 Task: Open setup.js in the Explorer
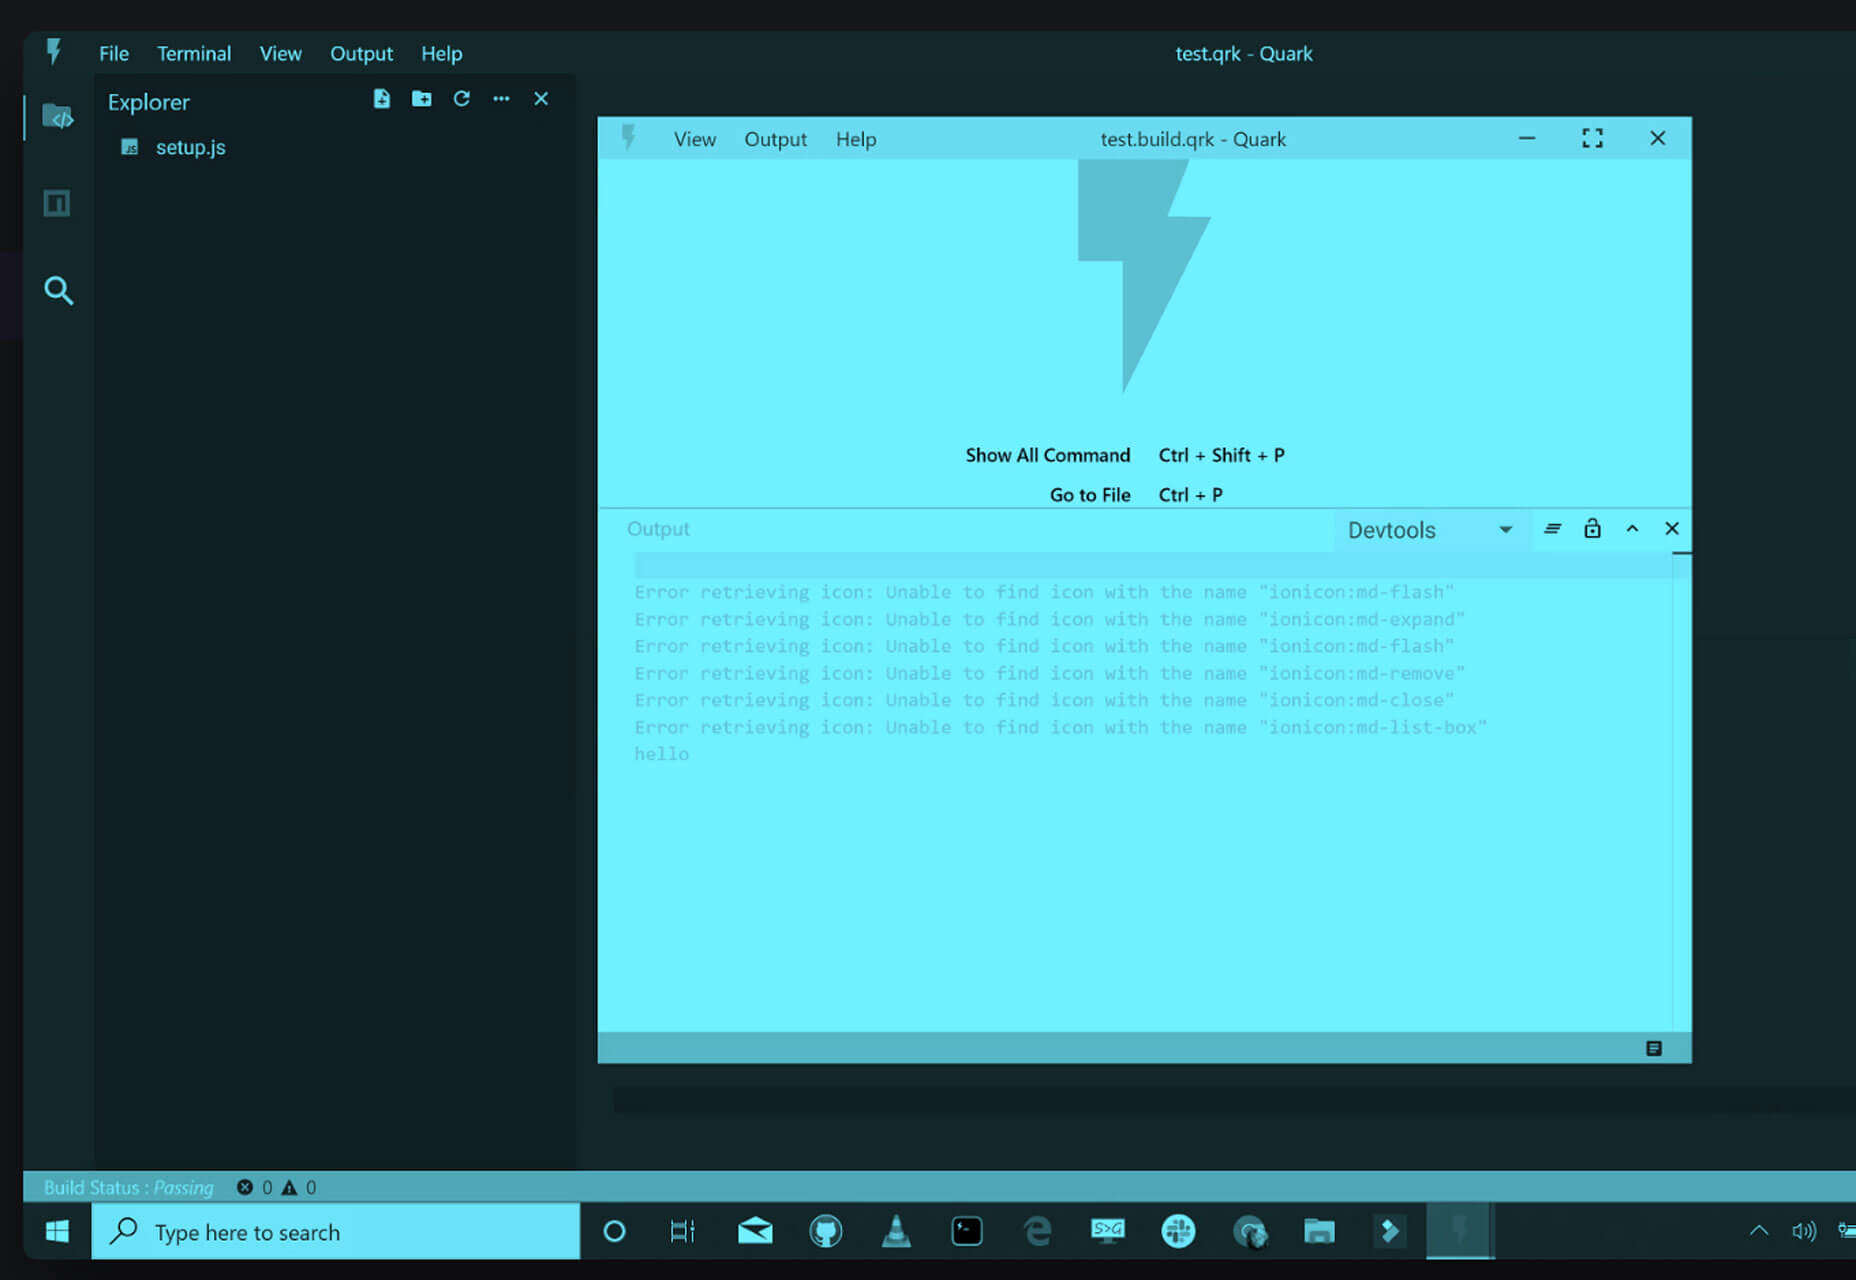point(190,148)
